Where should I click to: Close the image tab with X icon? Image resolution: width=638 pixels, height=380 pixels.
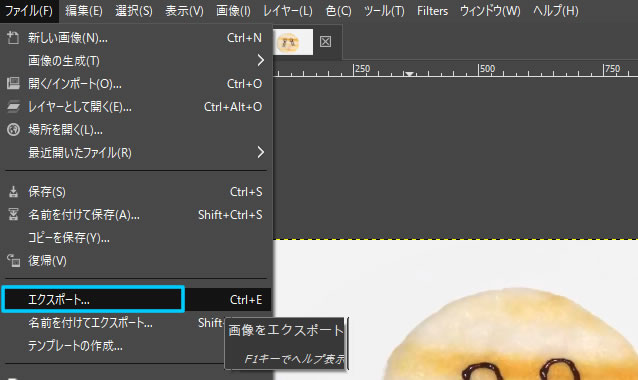325,41
